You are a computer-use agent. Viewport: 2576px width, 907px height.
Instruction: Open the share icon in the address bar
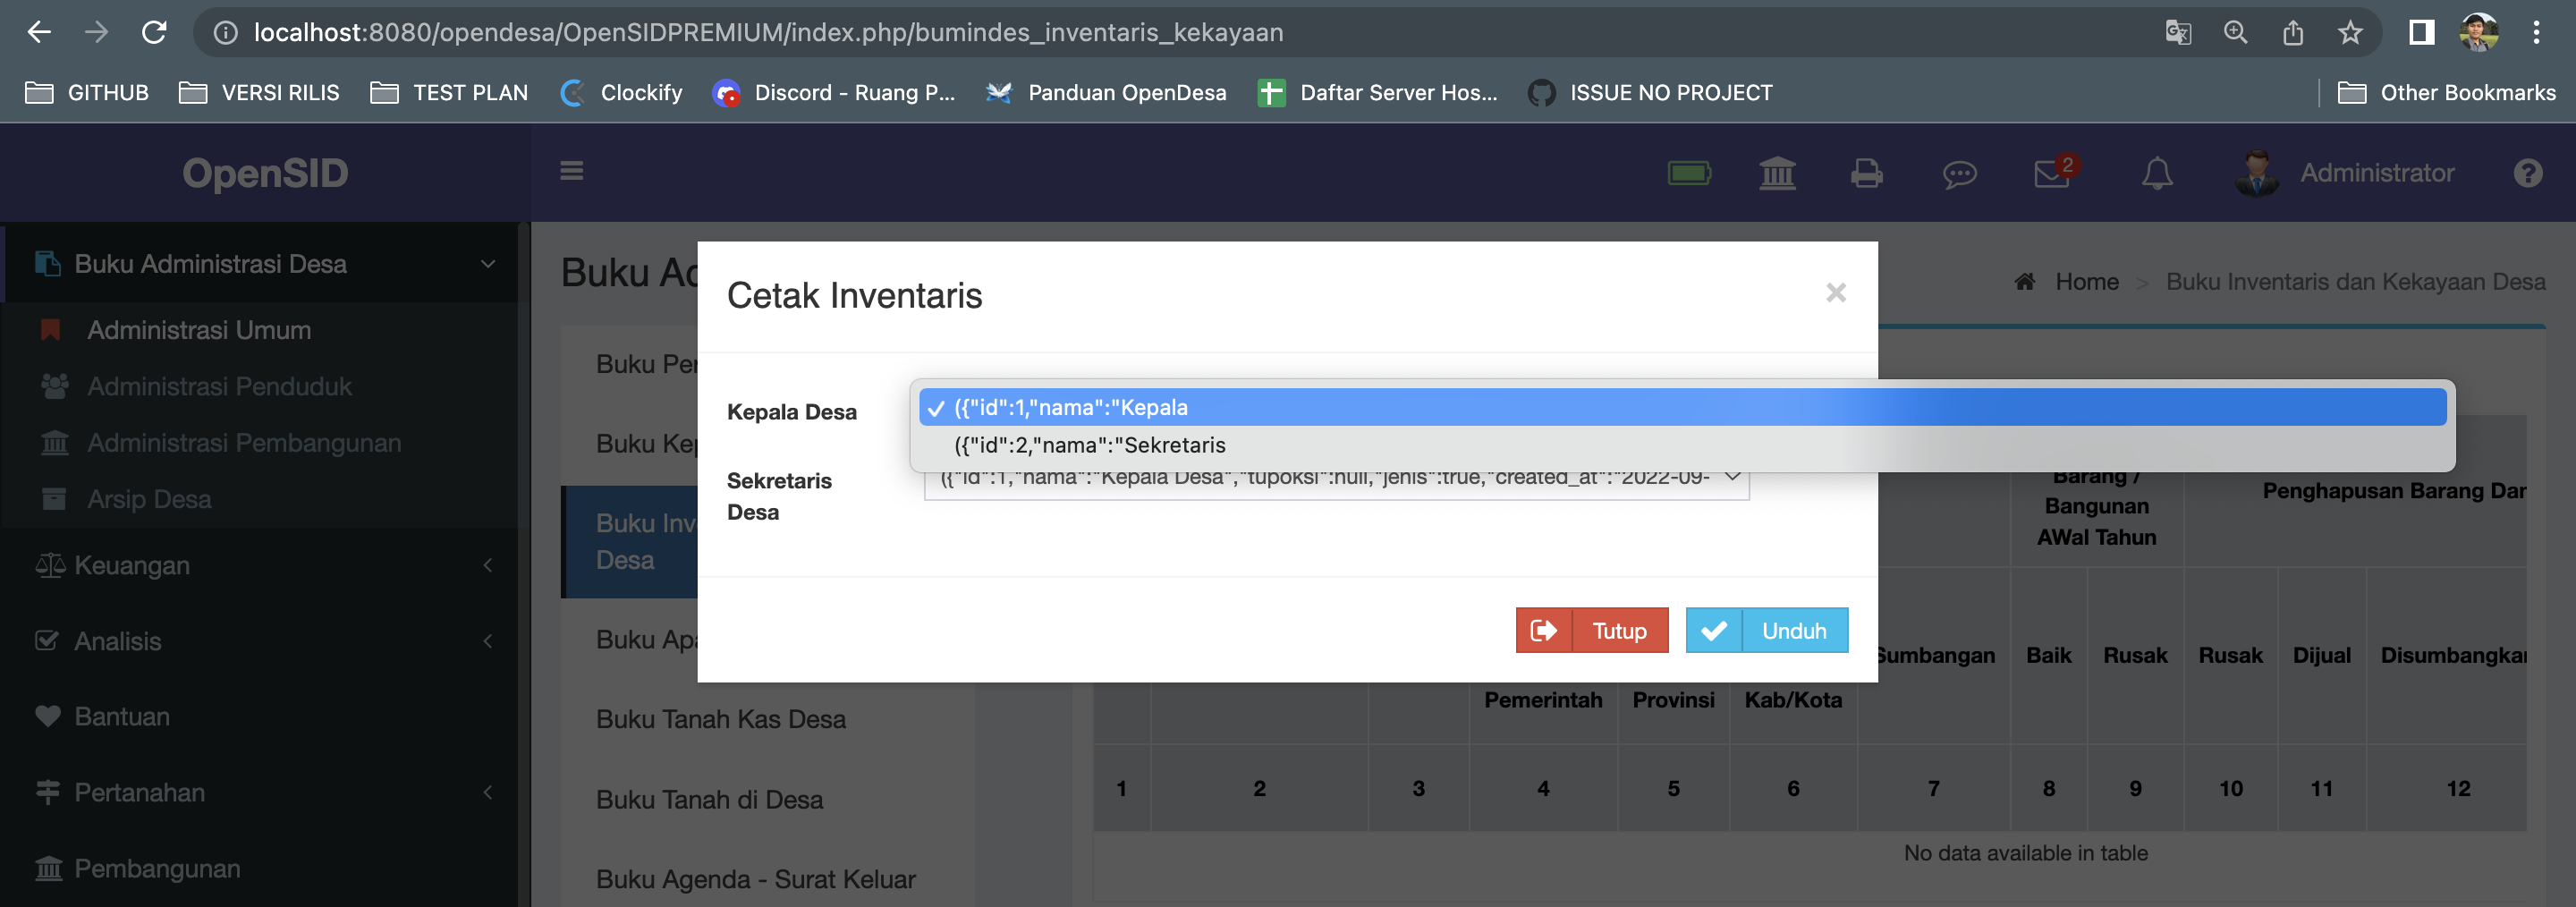[x=2293, y=33]
